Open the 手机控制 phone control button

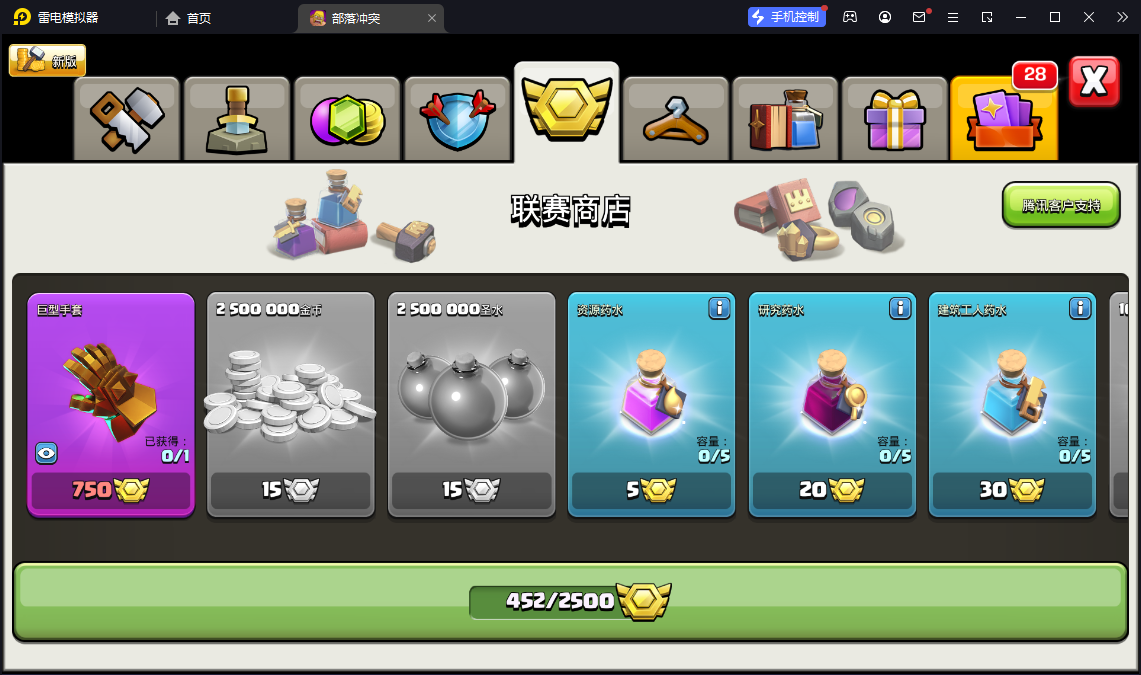click(x=787, y=17)
